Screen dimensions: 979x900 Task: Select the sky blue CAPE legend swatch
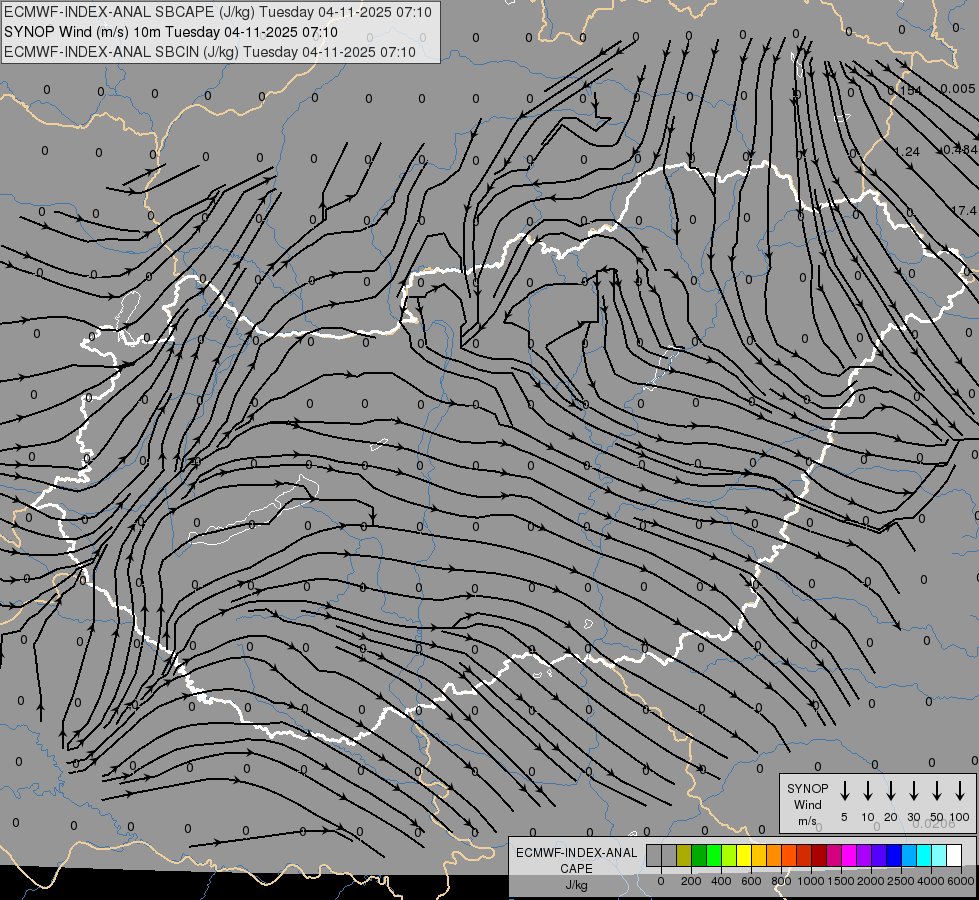pos(908,856)
